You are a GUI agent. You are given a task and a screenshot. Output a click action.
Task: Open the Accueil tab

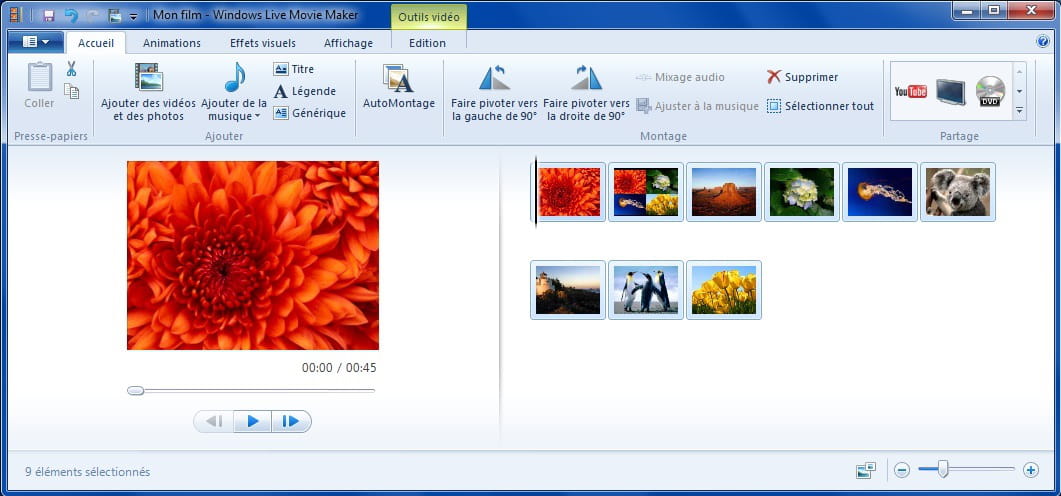click(95, 43)
